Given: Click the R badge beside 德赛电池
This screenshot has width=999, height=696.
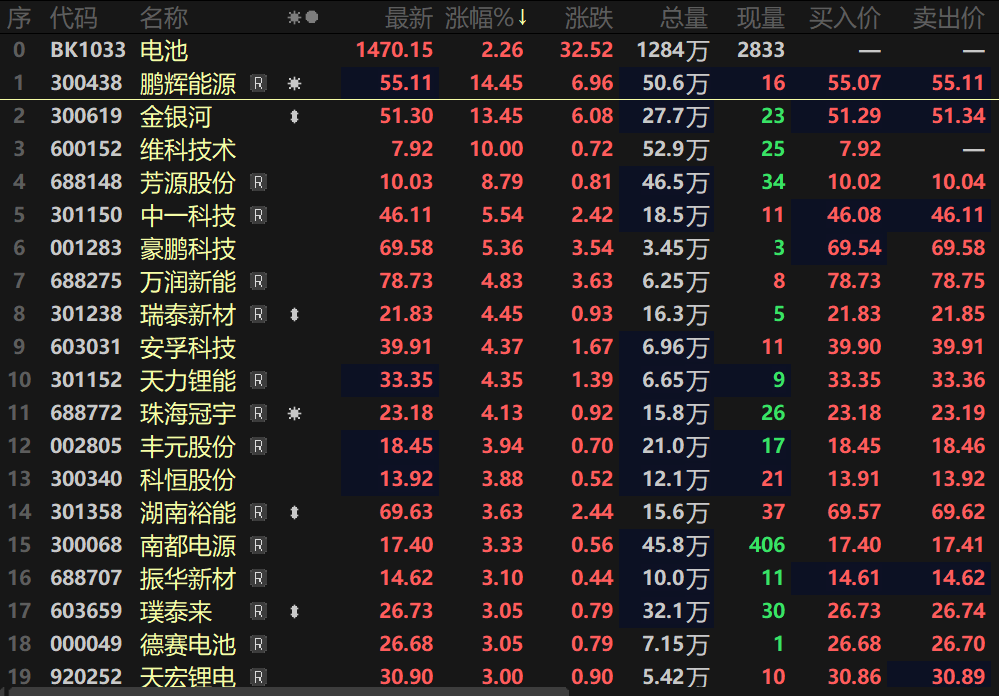Looking at the screenshot, I should pyautogui.click(x=258, y=644).
